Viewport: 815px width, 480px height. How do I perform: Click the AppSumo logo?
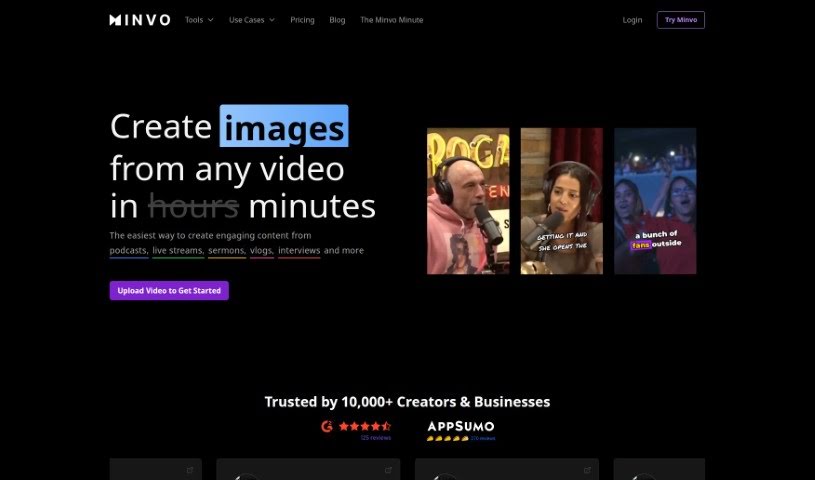tap(460, 426)
